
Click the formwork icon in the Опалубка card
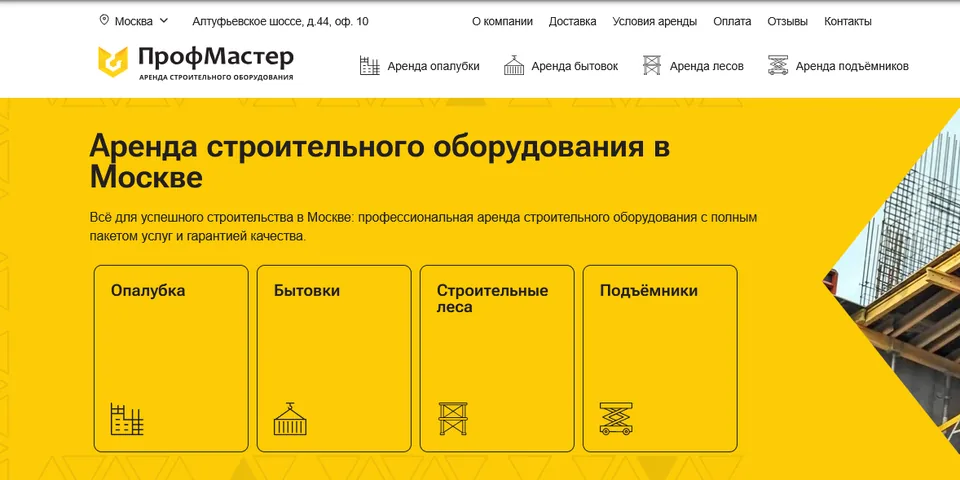tap(127, 419)
